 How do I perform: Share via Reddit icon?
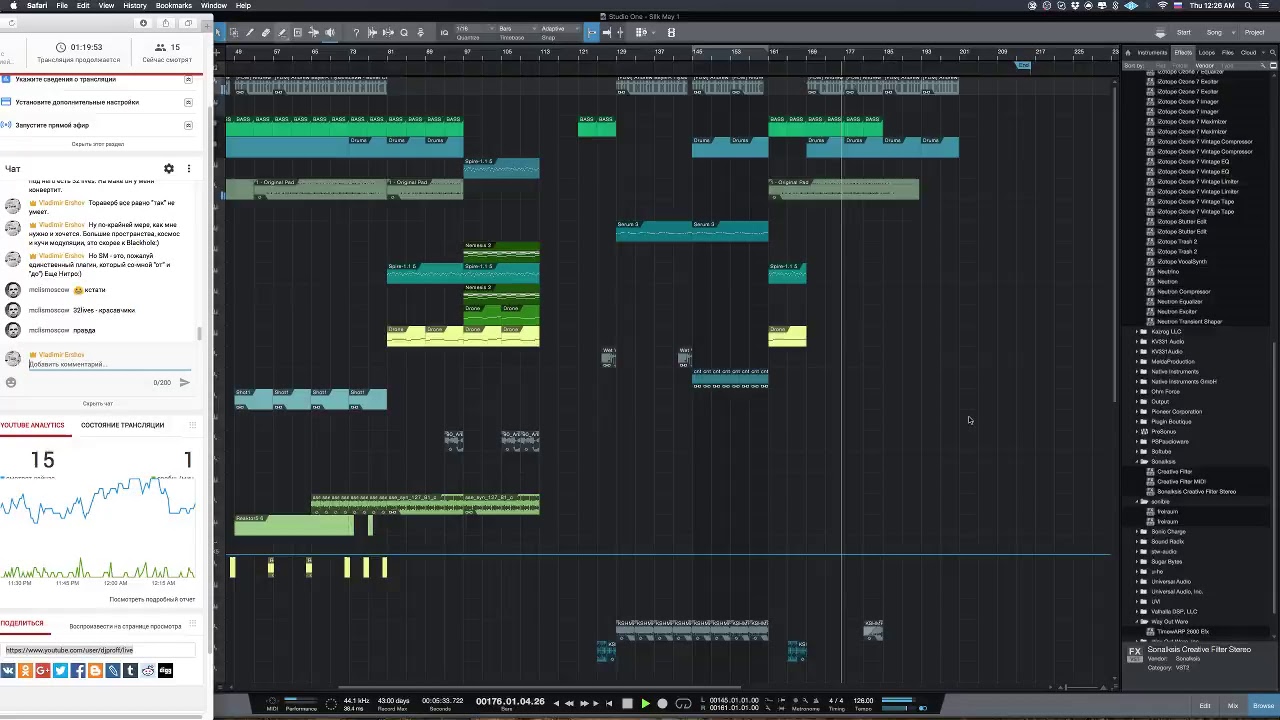pos(148,671)
